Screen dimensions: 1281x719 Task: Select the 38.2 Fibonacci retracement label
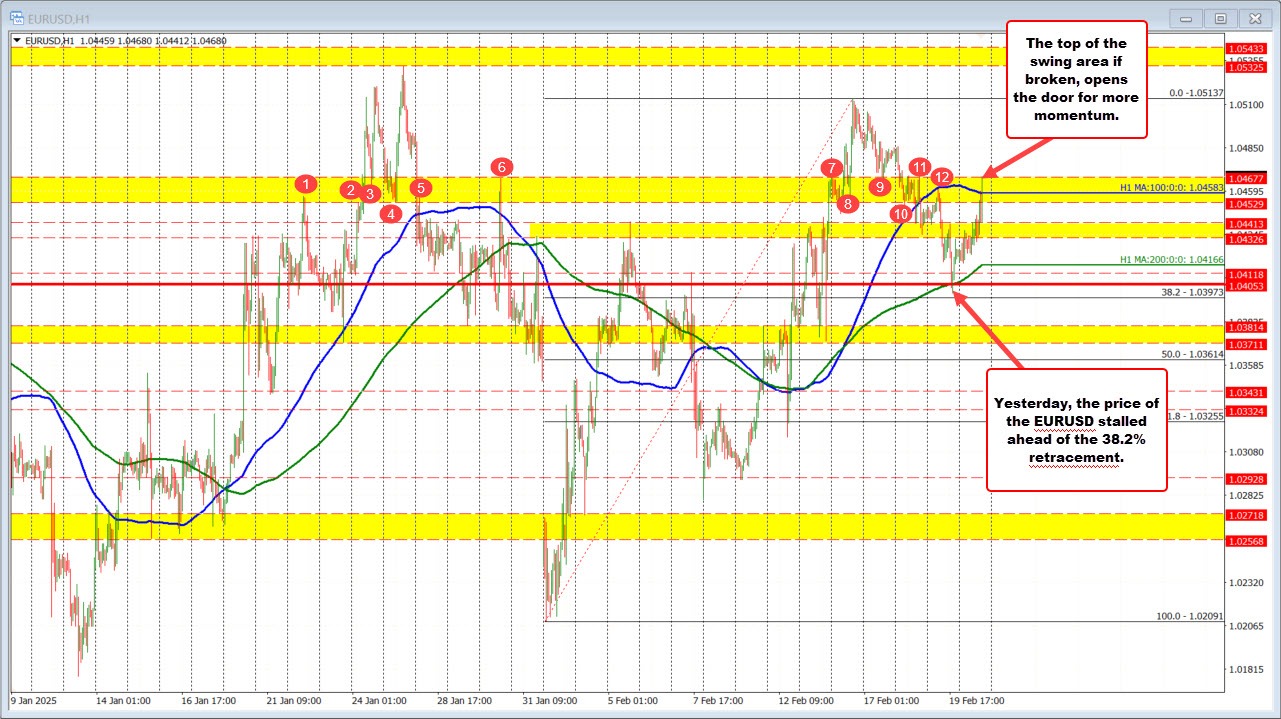(1192, 292)
